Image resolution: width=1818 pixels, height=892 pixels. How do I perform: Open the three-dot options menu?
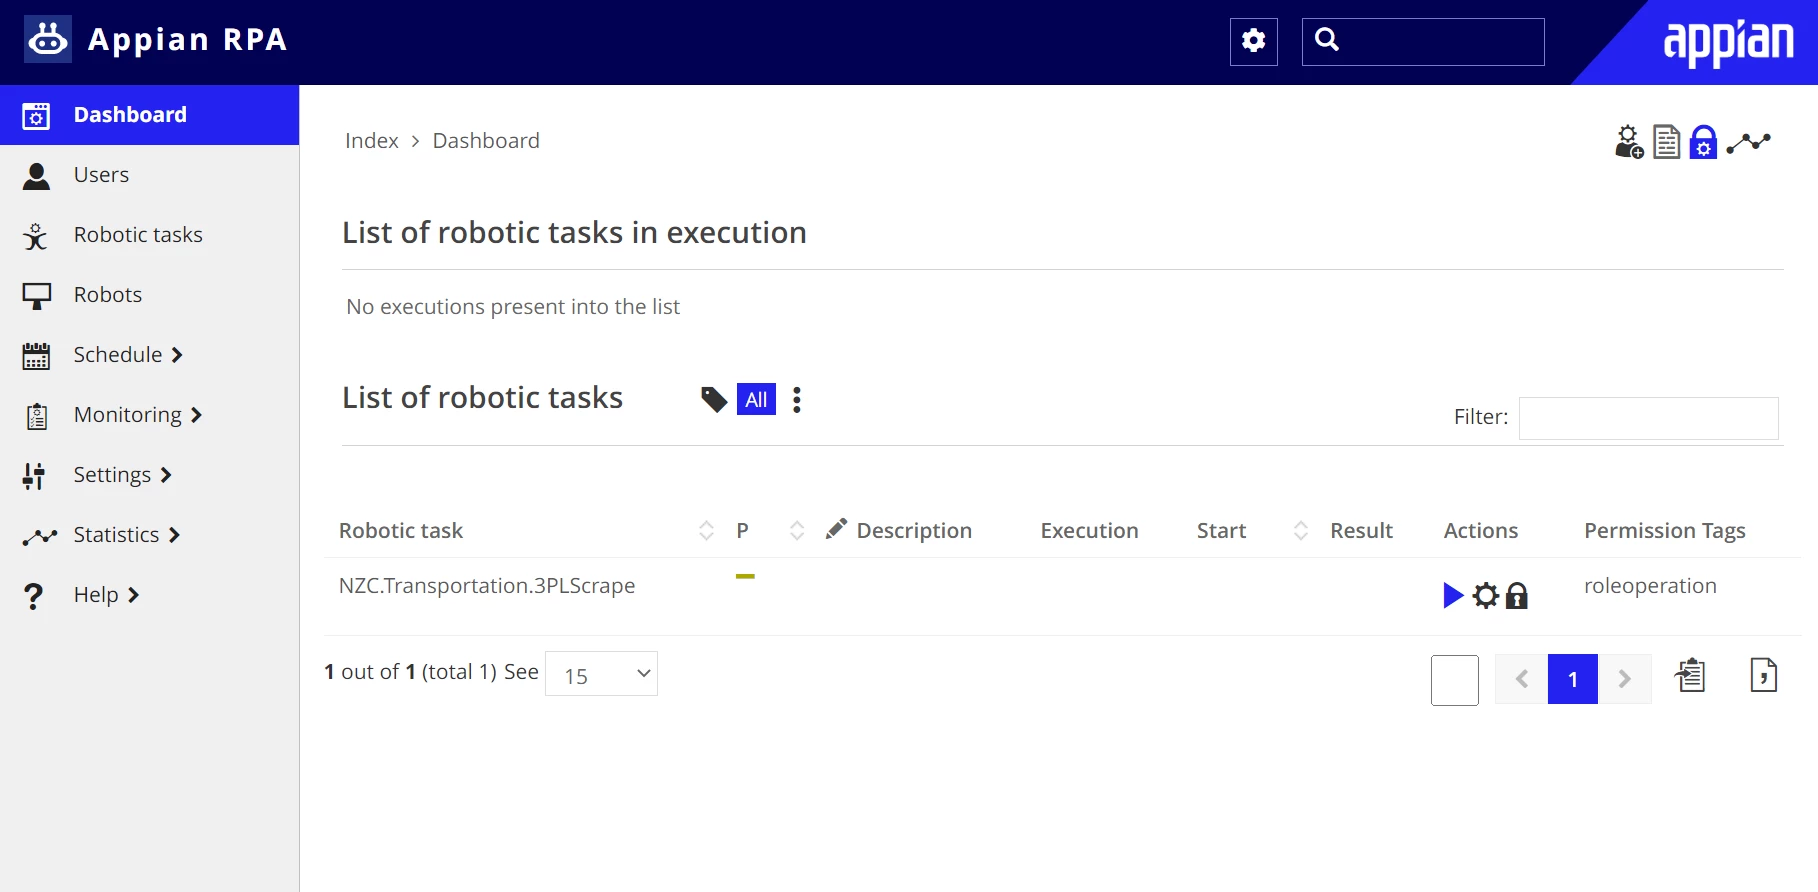pyautogui.click(x=797, y=400)
